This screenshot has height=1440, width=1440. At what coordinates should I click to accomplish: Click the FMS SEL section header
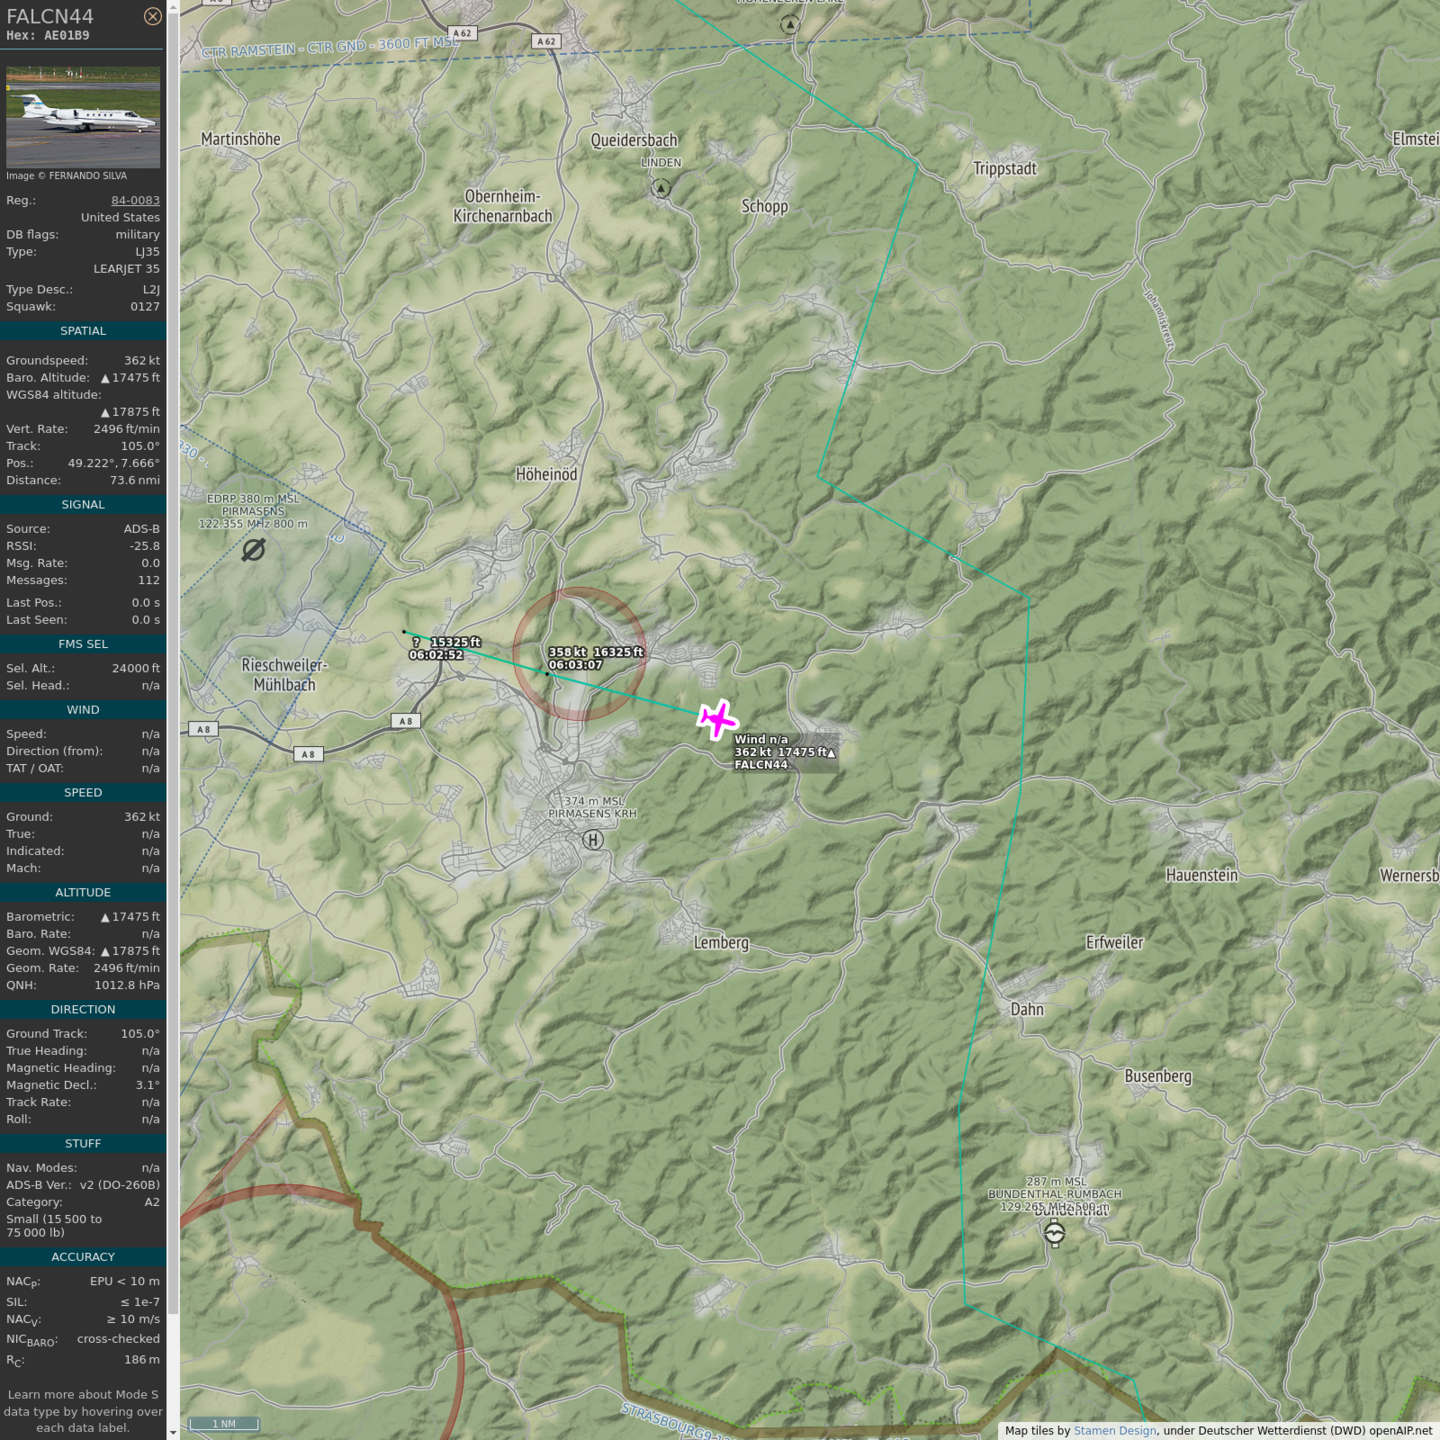tap(83, 644)
